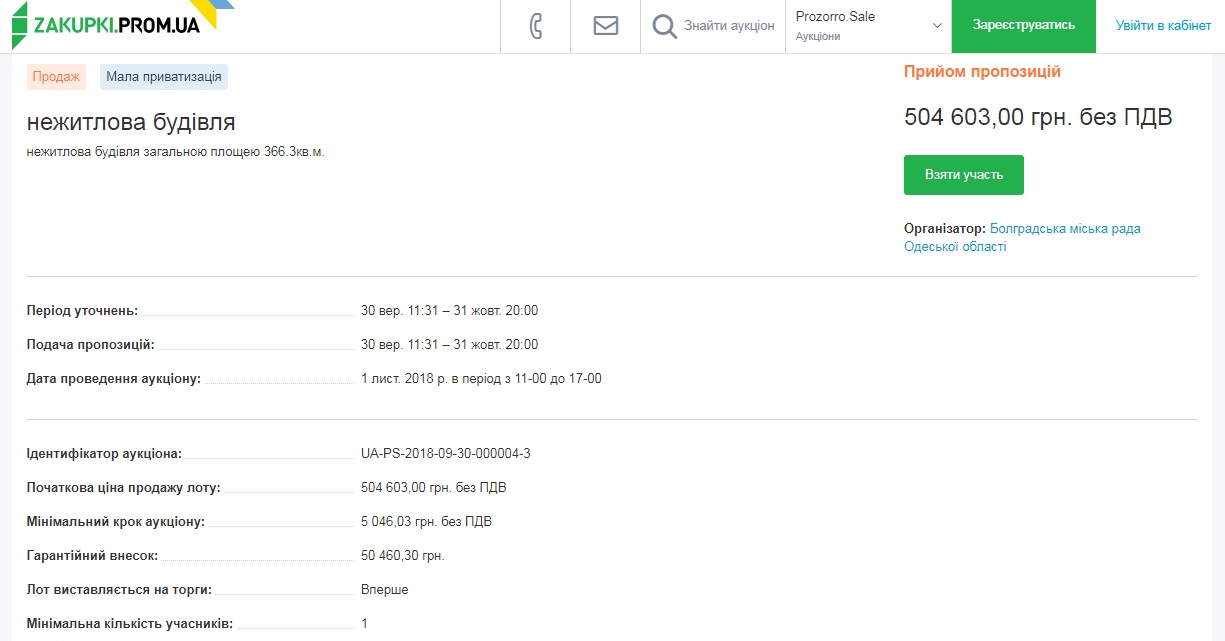Open the 'Увійти в кабінет' link
Viewport: 1225px width, 641px height.
1163,26
